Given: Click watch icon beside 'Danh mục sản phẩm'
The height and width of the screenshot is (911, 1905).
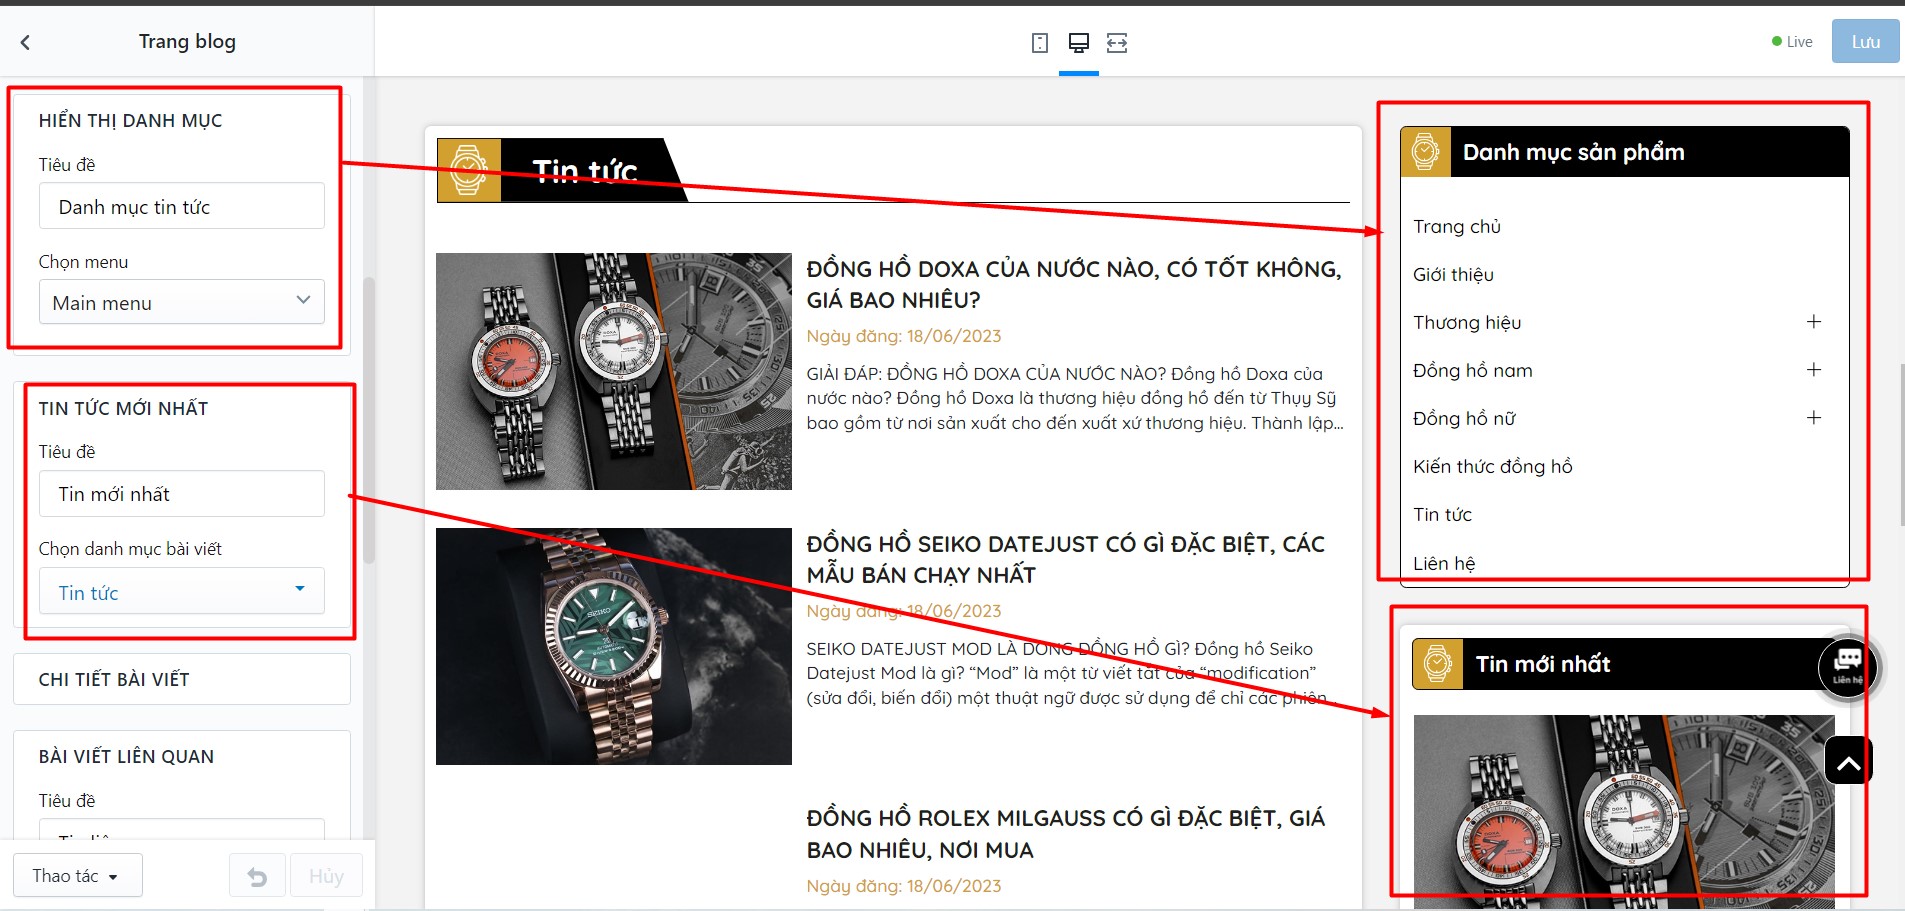Looking at the screenshot, I should click(x=1426, y=152).
